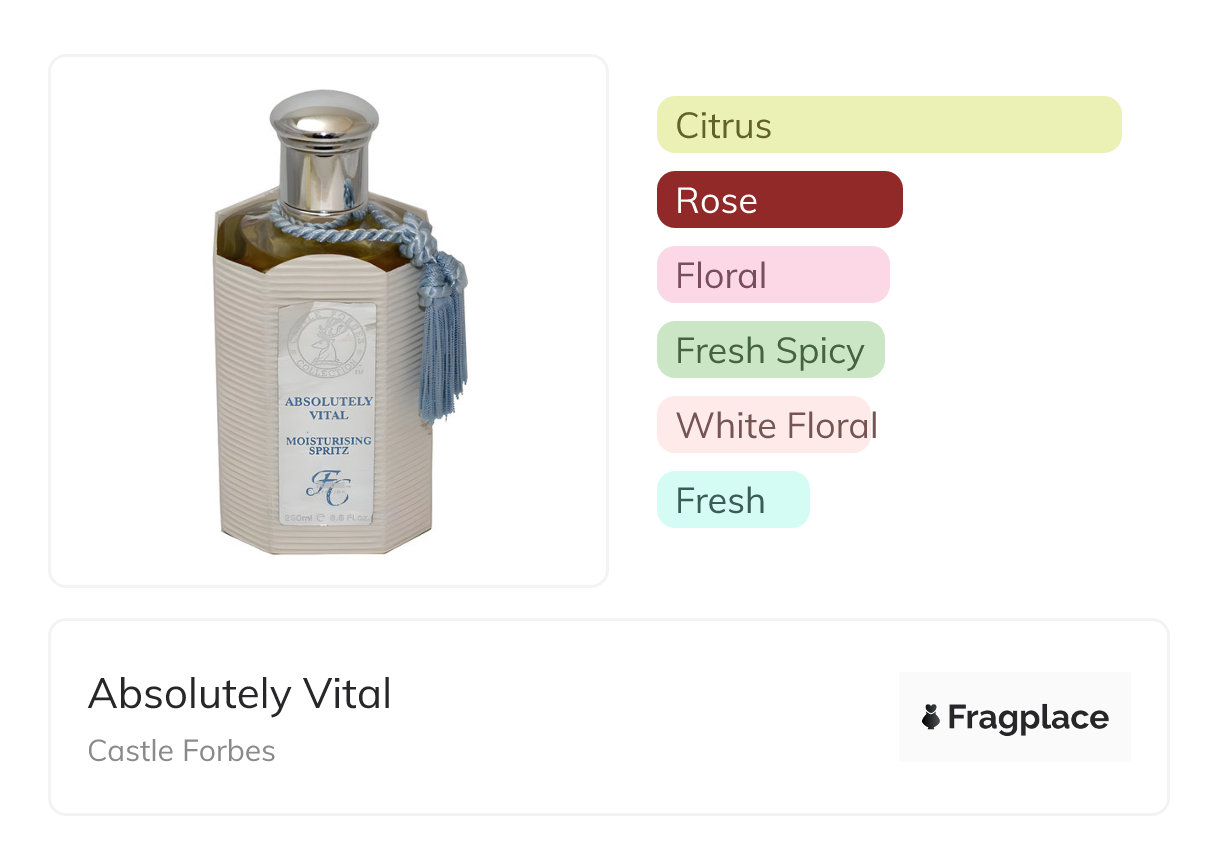This screenshot has width=1218, height=864.
Task: Click the 'Absolutely Vital' text on the bottle label
Action: point(328,407)
